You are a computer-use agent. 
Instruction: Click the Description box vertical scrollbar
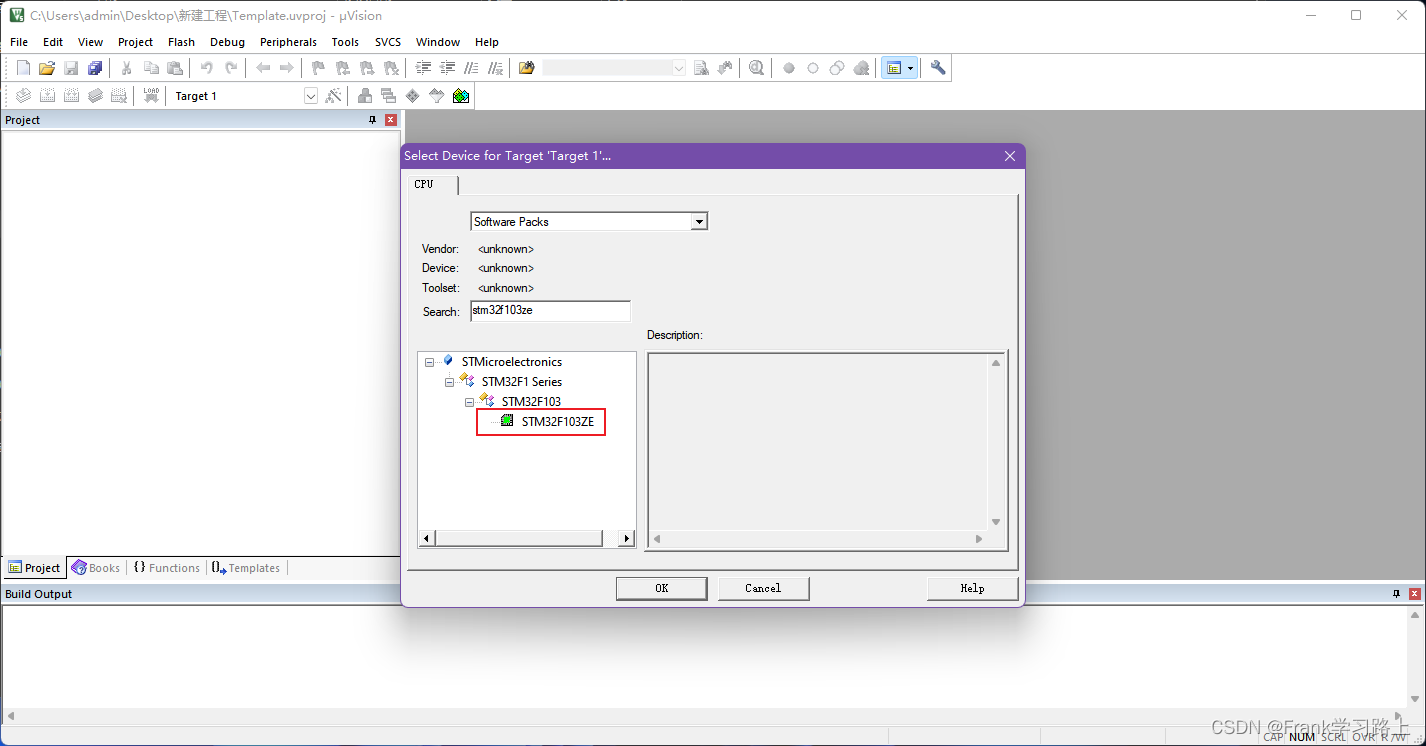click(996, 443)
